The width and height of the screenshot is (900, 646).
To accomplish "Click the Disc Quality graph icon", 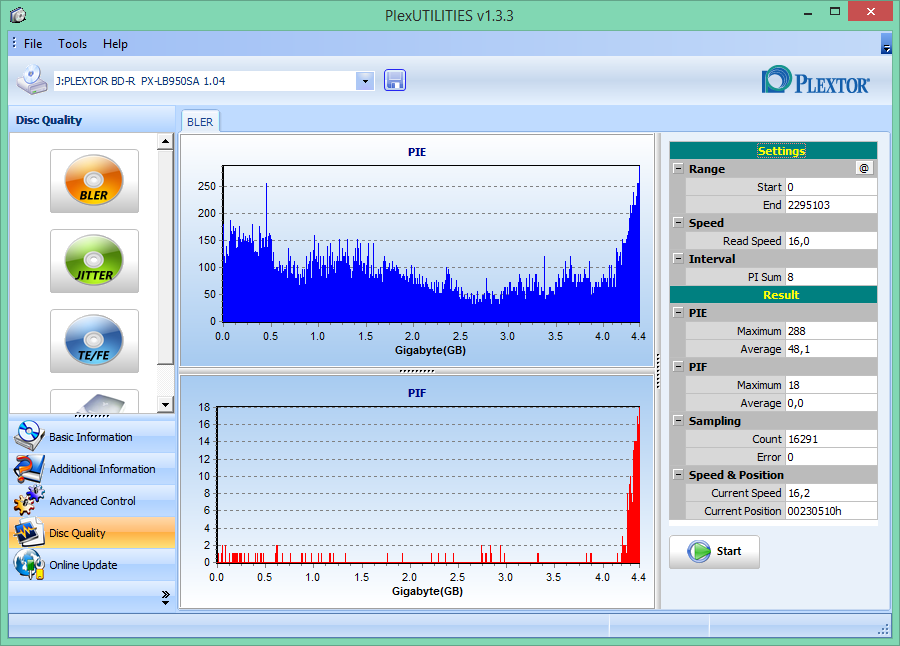I will 29,532.
